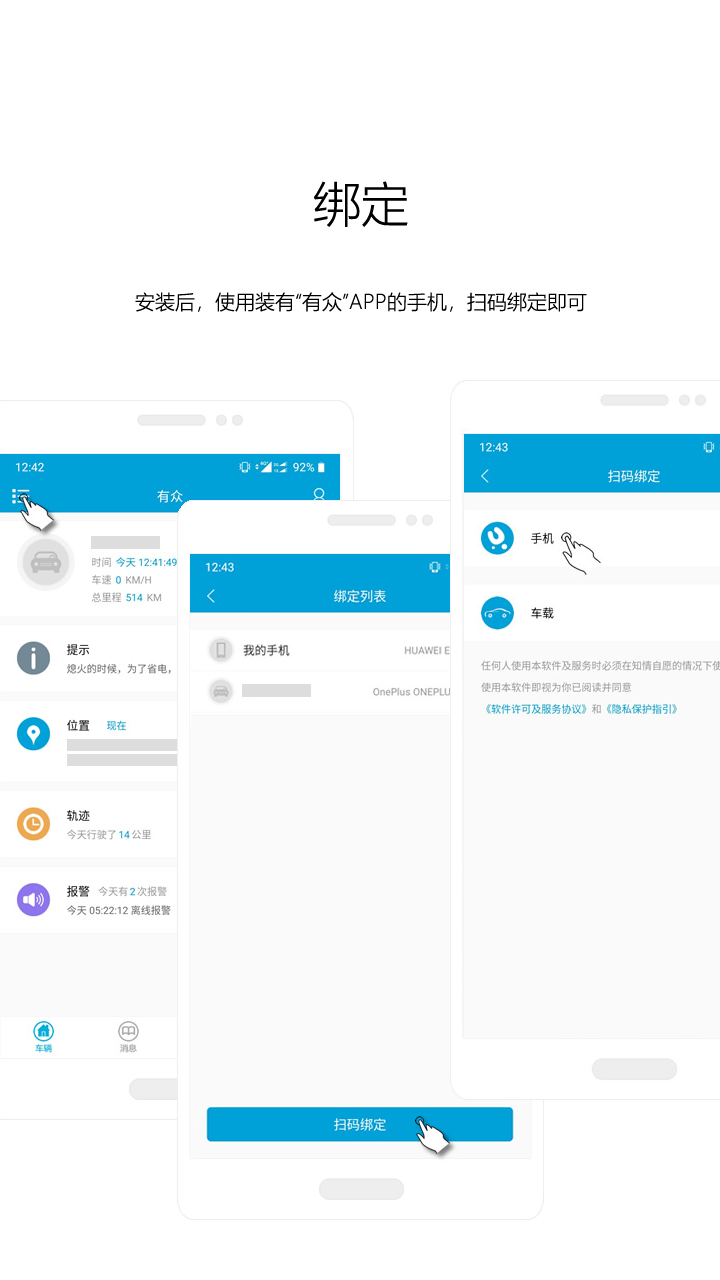Click HUAWEI device name text
The width and height of the screenshot is (720, 1280).
[x=427, y=651]
